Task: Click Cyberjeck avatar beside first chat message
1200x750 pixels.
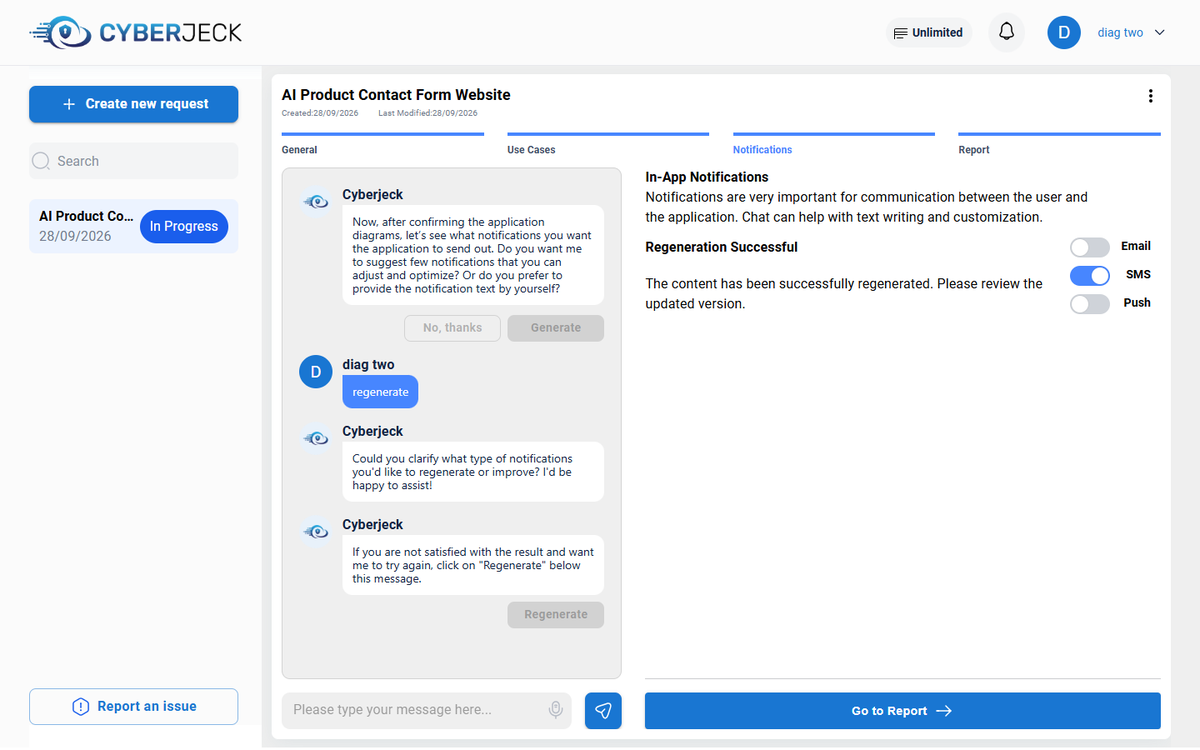Action: pos(316,202)
